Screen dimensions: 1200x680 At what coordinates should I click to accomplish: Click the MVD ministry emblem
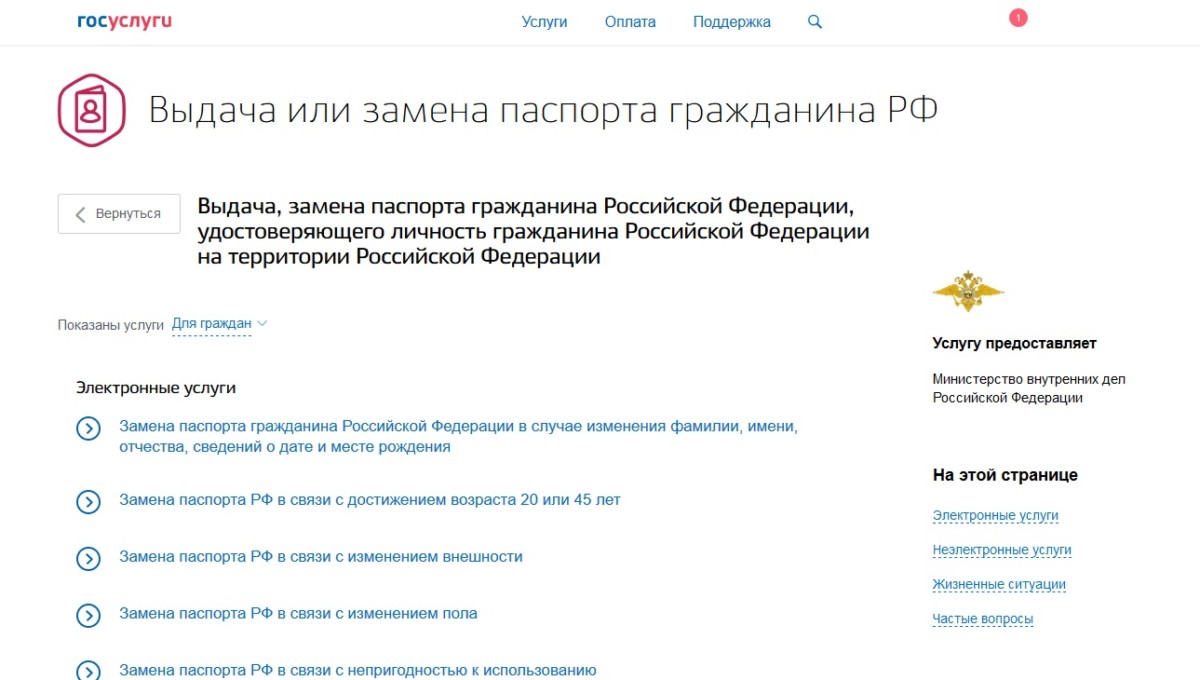point(967,292)
